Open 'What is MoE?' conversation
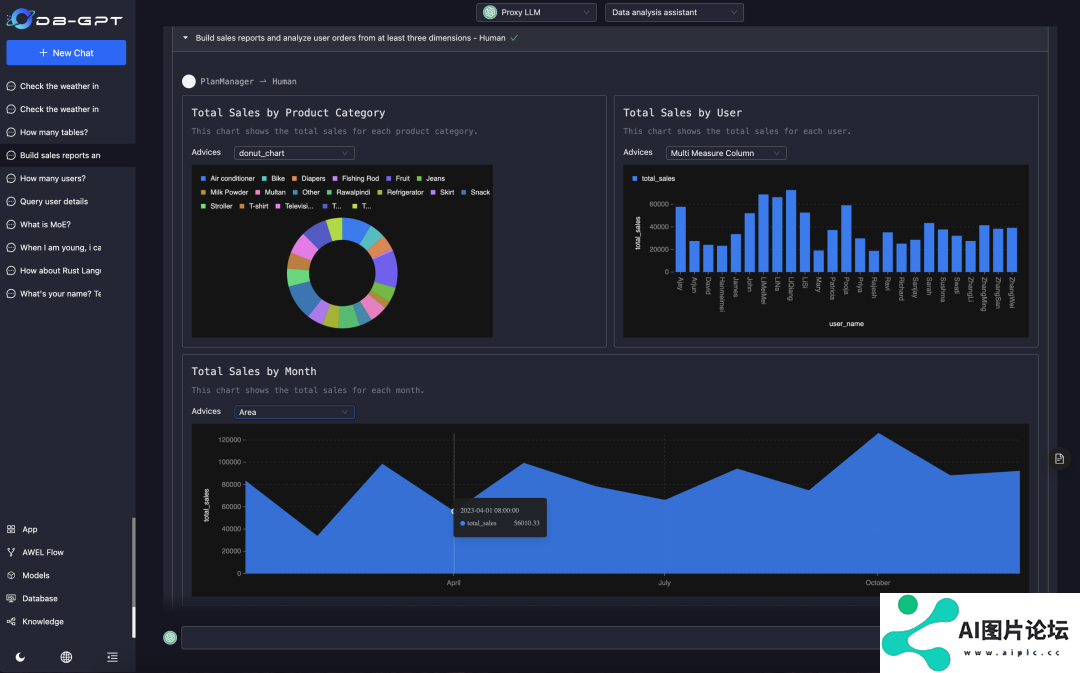The height and width of the screenshot is (673, 1080). 45,225
